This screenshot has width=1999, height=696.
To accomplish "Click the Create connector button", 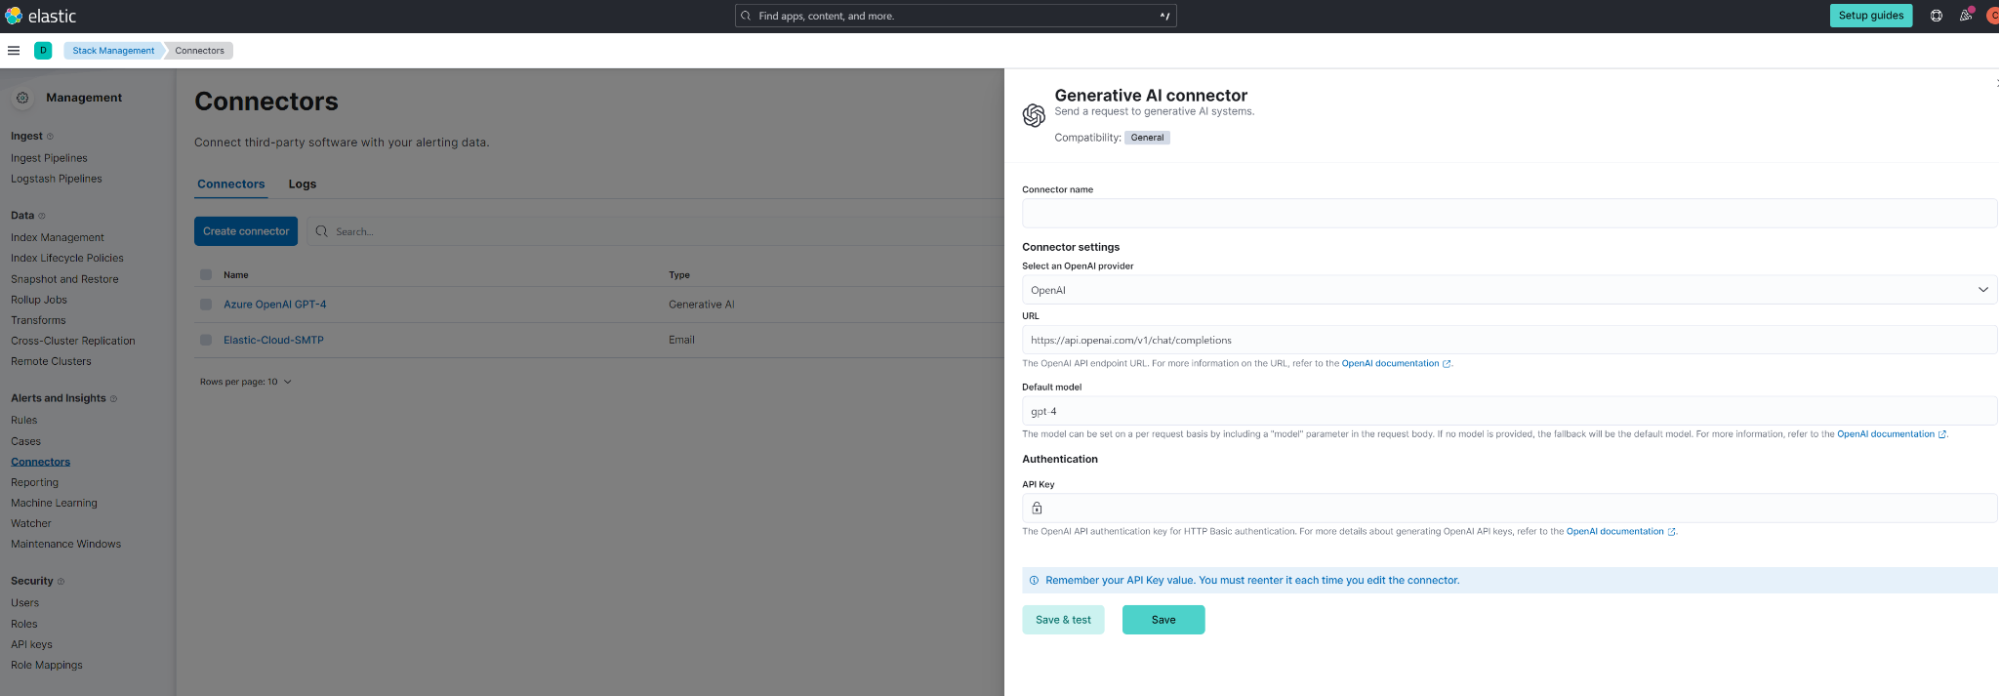I will pyautogui.click(x=246, y=231).
